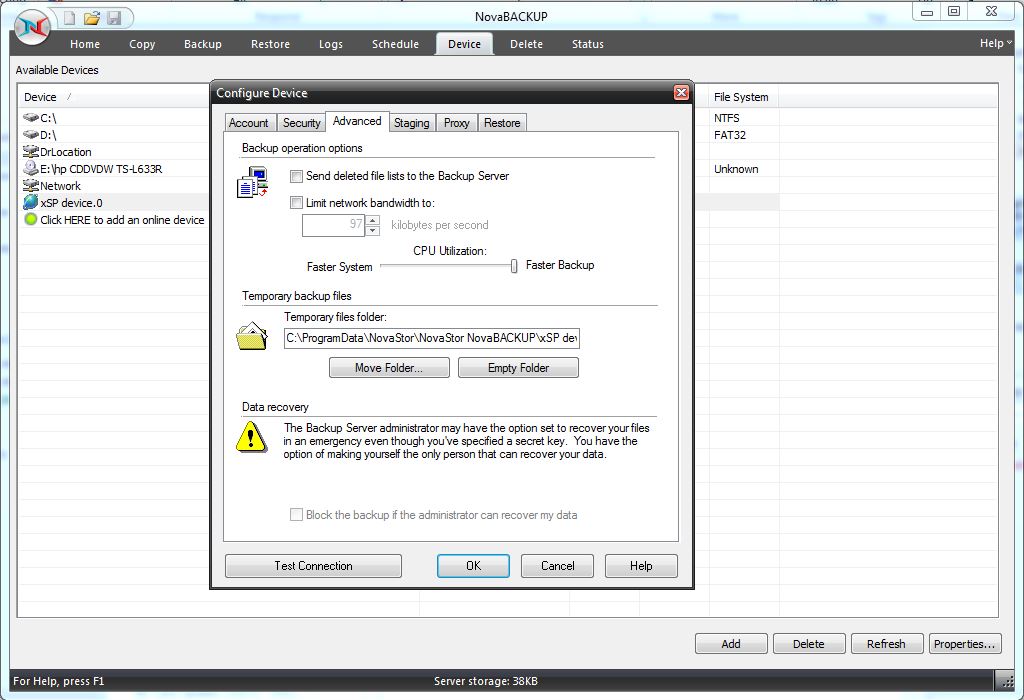Screen dimensions: 1024x700
Task: Click 'Click HERE to add an online device'
Action: pos(122,220)
